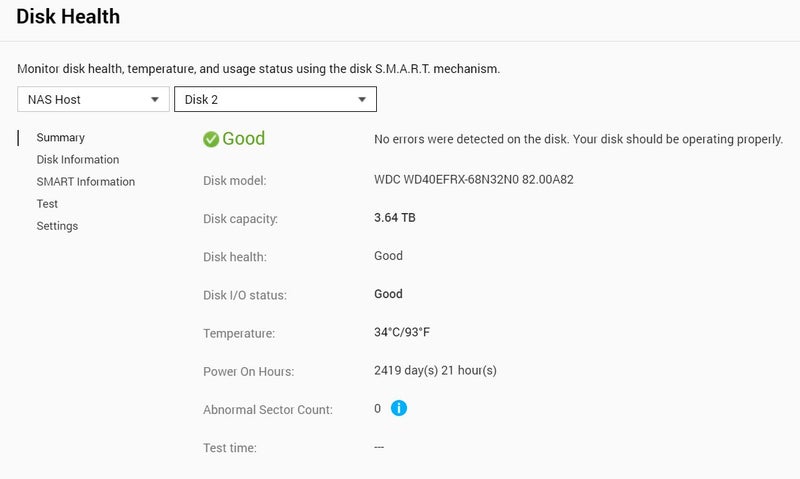Click the Disk Health page title
Image resolution: width=800 pixels, height=479 pixels.
pyautogui.click(x=68, y=17)
